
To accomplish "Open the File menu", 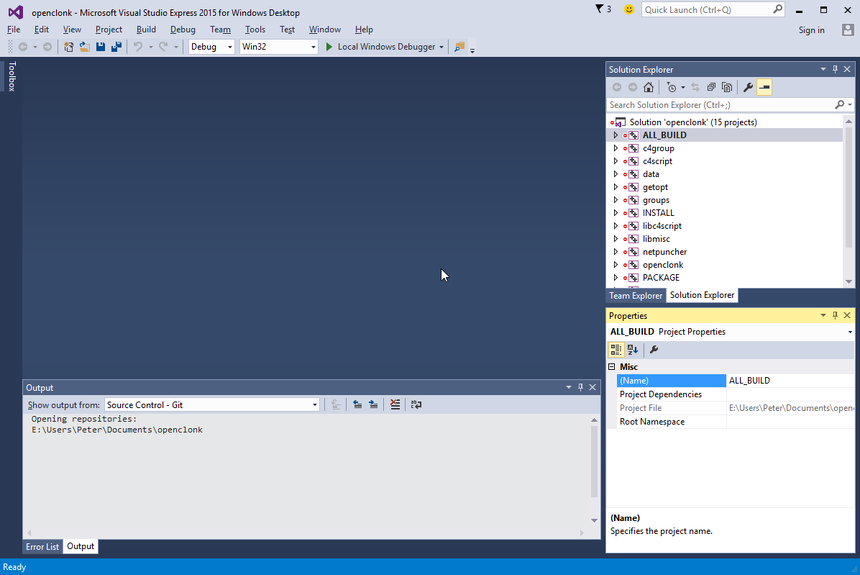I will click(x=14, y=30).
